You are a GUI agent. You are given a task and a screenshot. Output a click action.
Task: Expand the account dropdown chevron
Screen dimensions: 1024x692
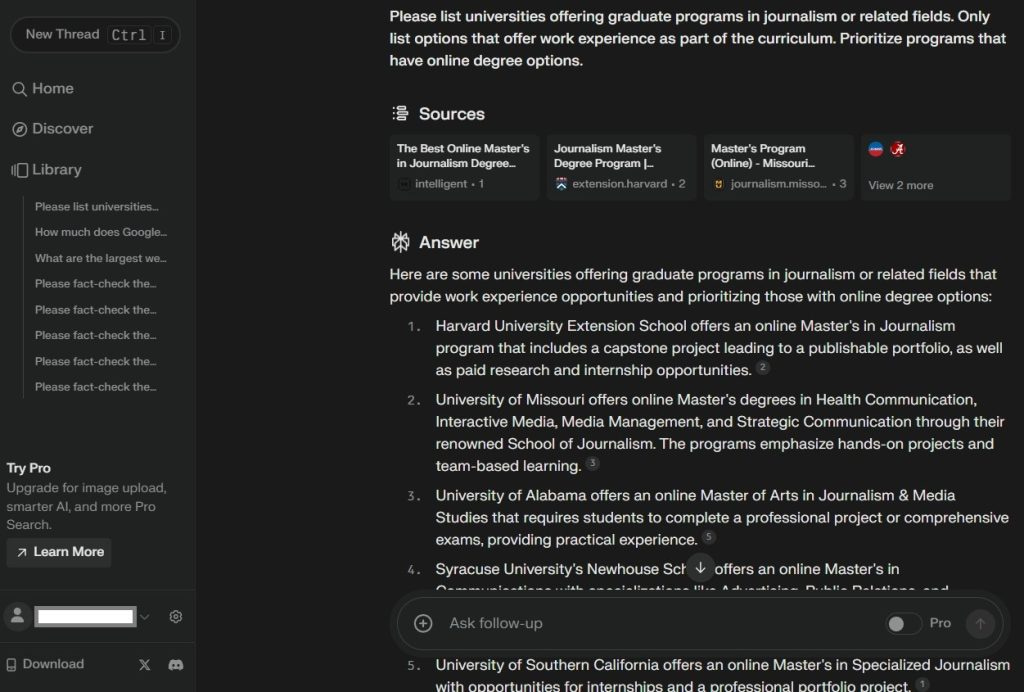pos(145,617)
